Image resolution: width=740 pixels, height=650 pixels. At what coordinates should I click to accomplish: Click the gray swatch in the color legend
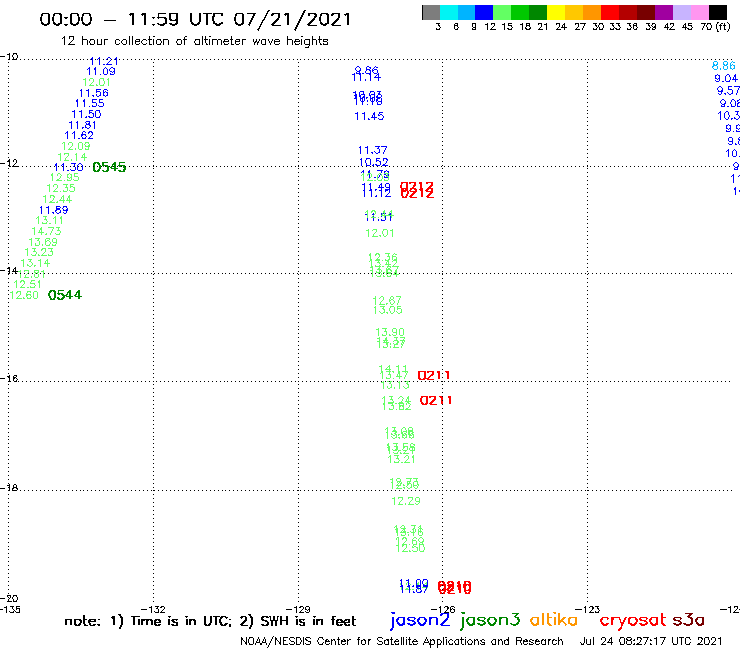coord(431,12)
